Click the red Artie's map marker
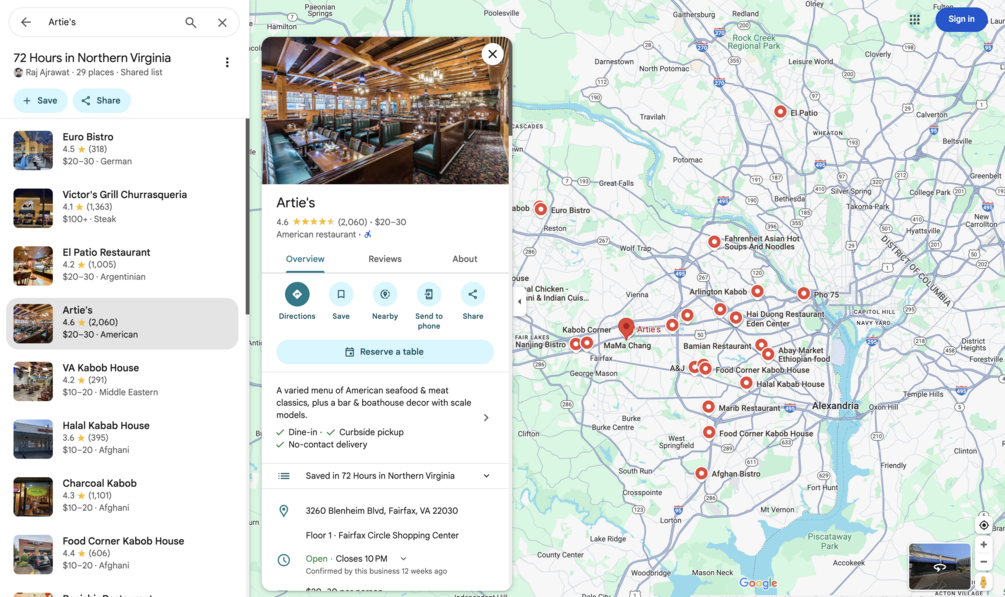The width and height of the screenshot is (1005, 597). click(626, 328)
